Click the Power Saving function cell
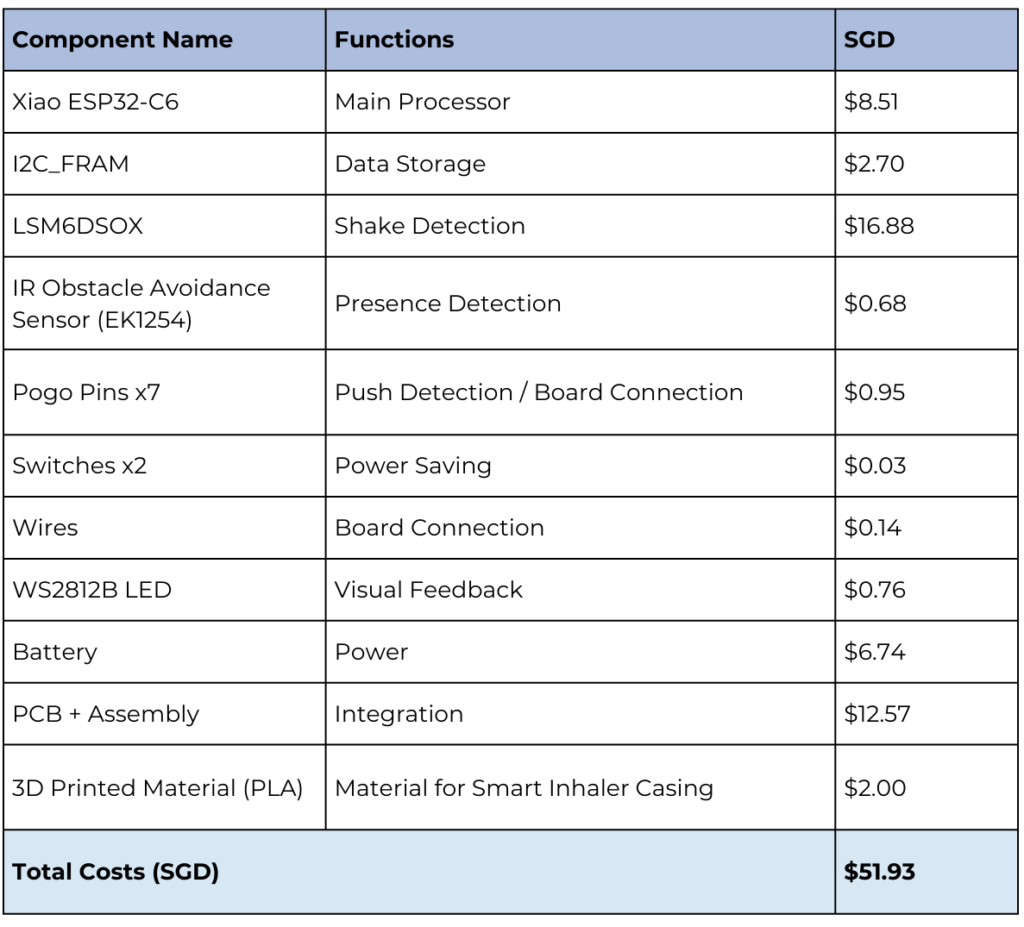 [413, 466]
